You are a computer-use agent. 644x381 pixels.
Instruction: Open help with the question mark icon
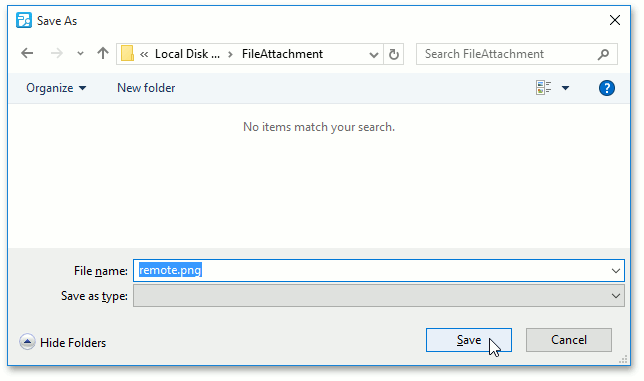(607, 88)
